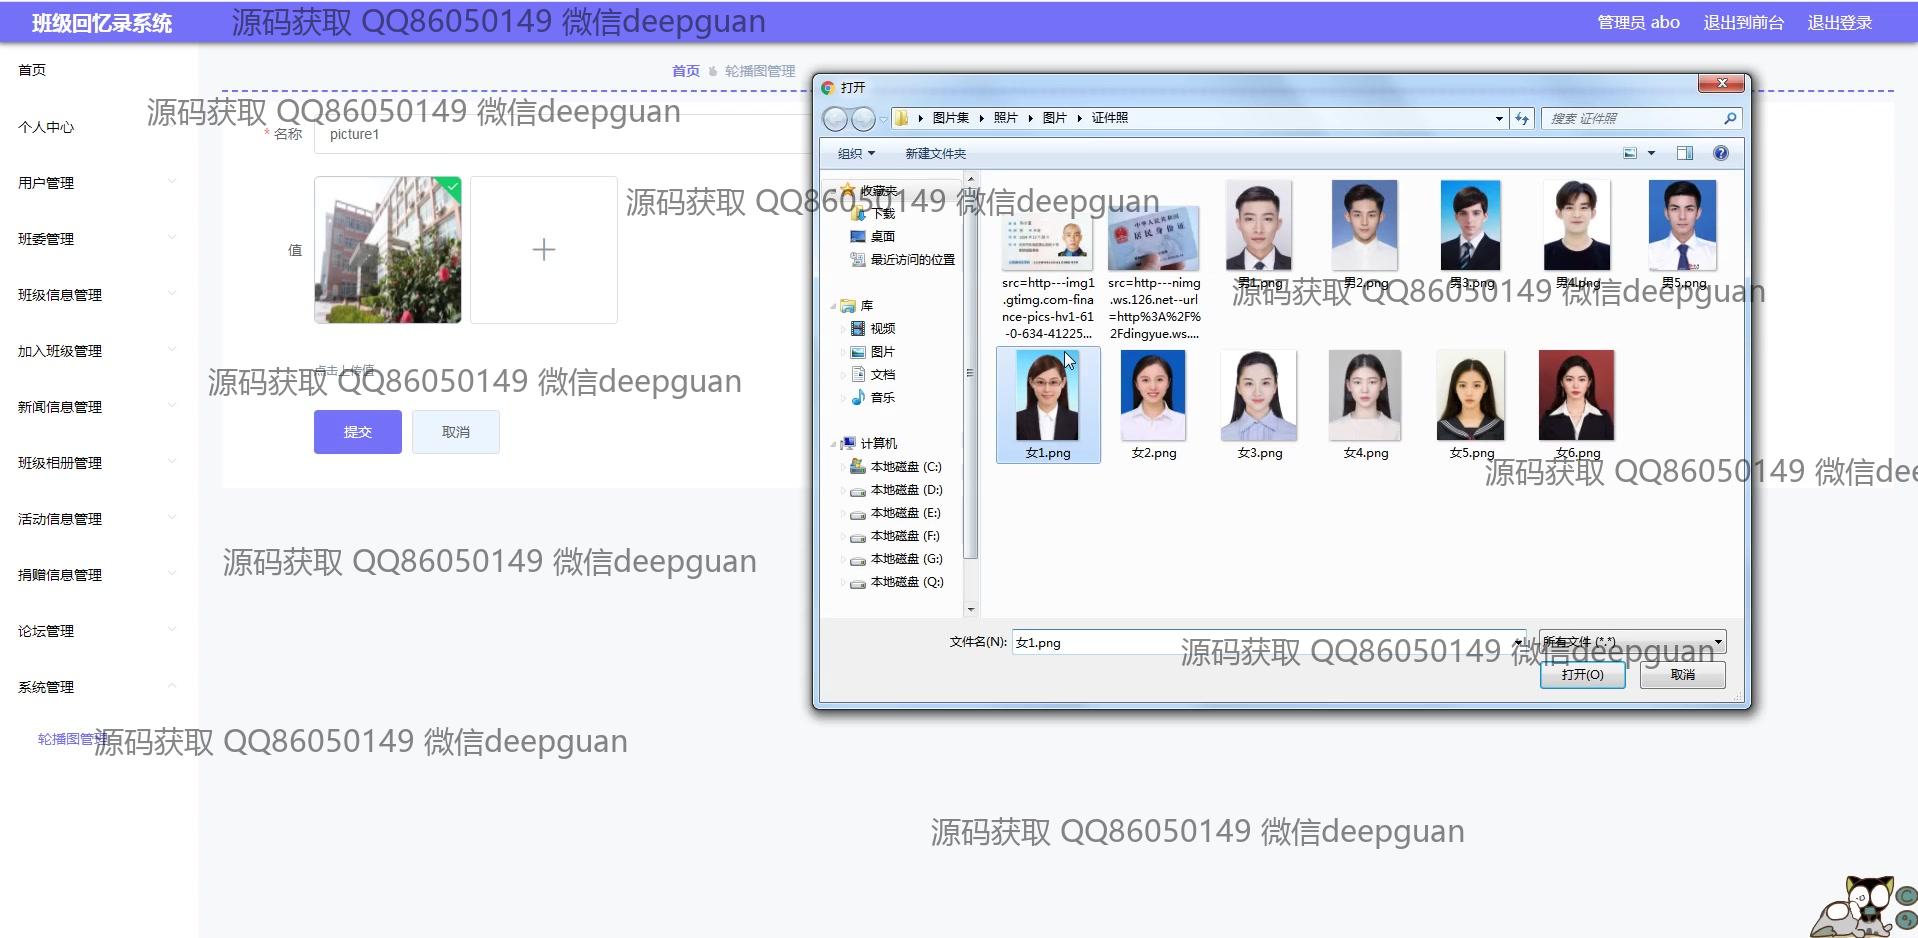Click the dialog's back navigation arrow

pyautogui.click(x=835, y=119)
